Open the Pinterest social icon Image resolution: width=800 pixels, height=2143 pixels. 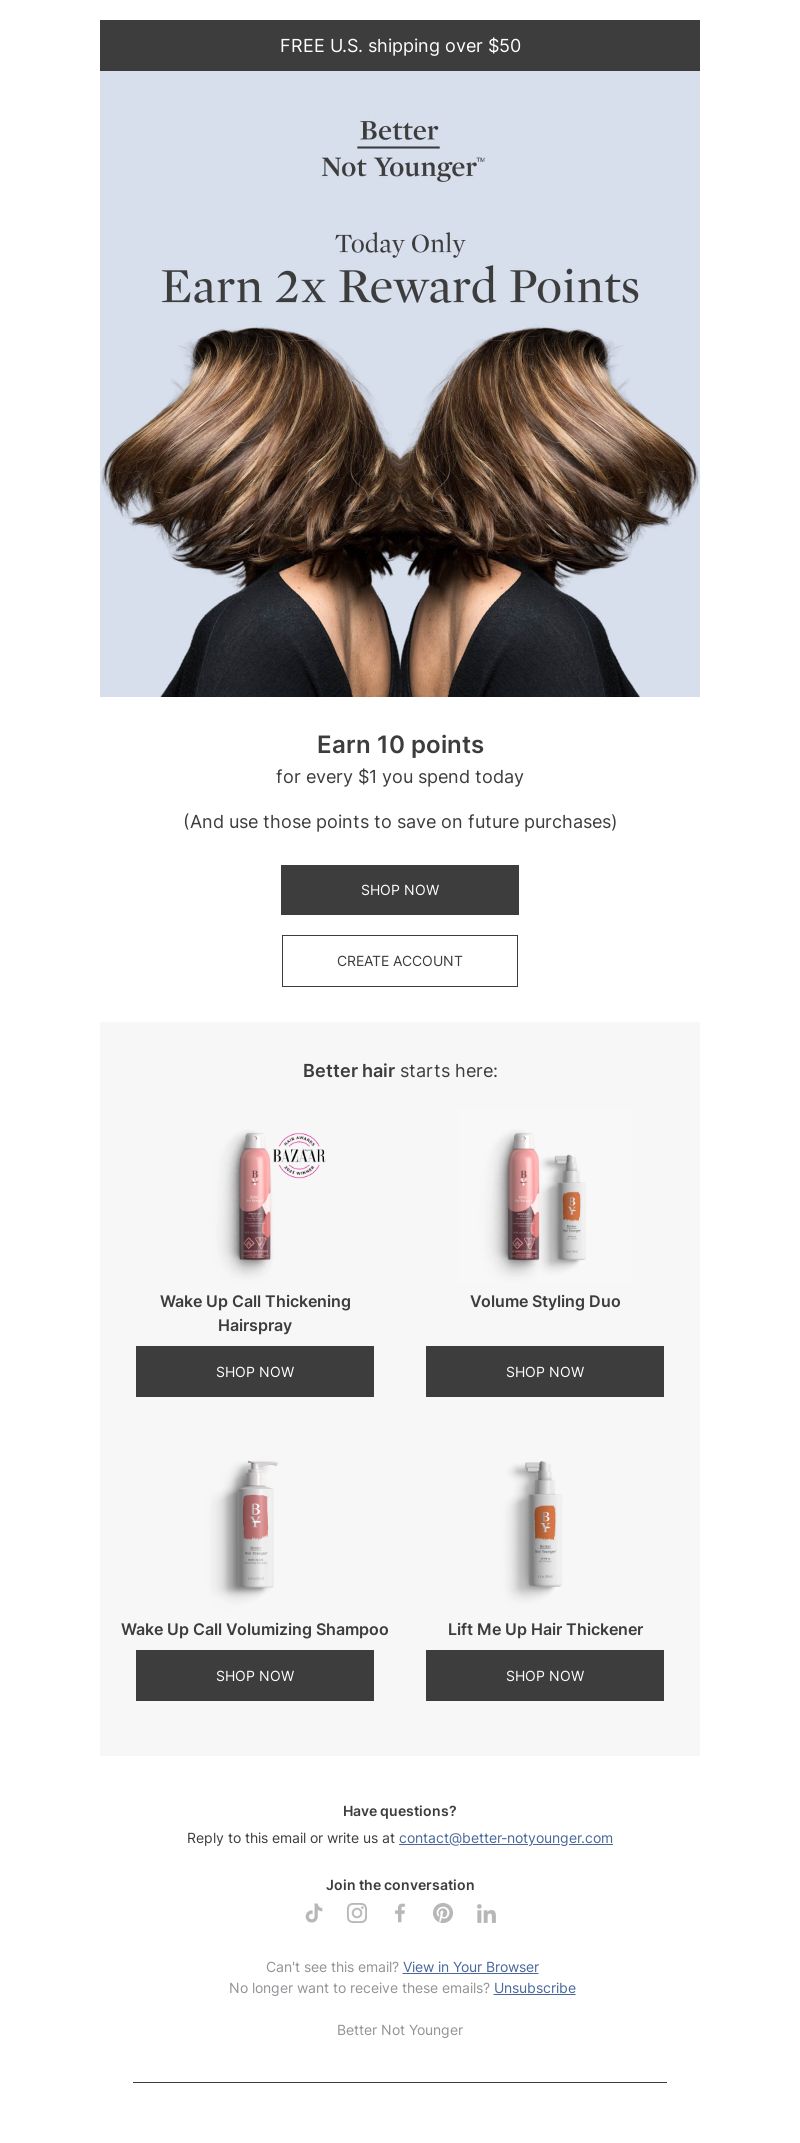coord(443,1913)
